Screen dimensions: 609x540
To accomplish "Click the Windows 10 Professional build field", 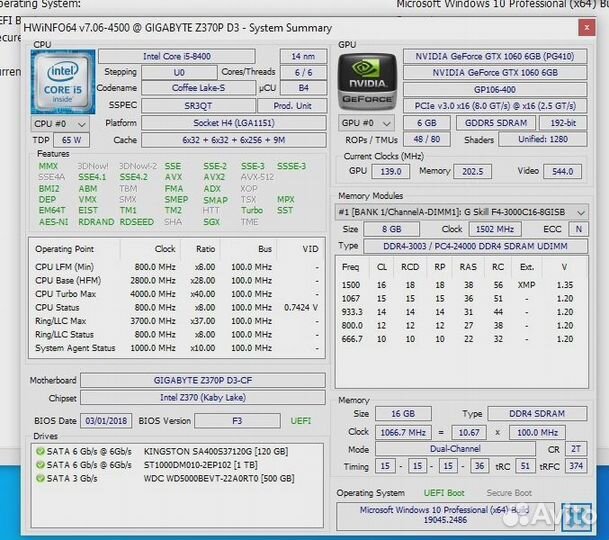I will coord(445,515).
